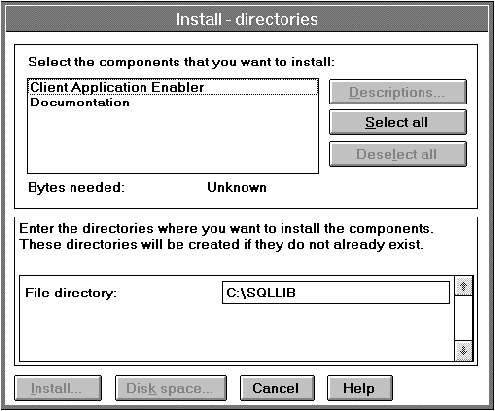
Task: Select the Documentation component
Action: click(x=80, y=102)
